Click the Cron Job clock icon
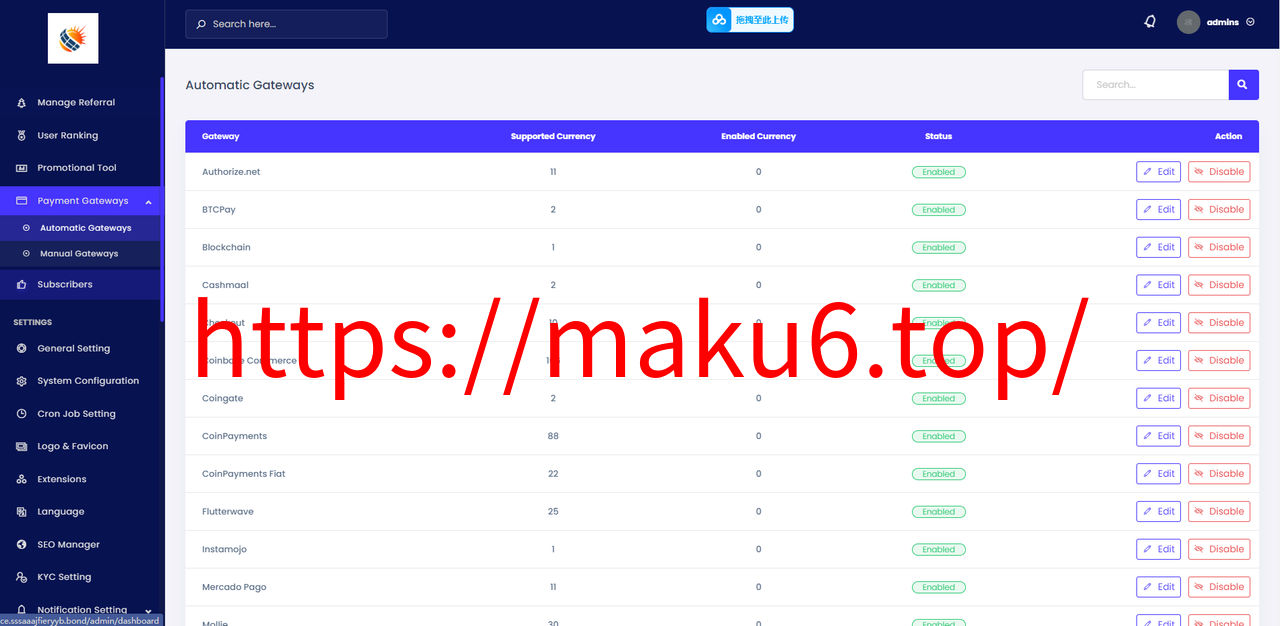Viewport: 1280px width, 626px height. click(22, 414)
